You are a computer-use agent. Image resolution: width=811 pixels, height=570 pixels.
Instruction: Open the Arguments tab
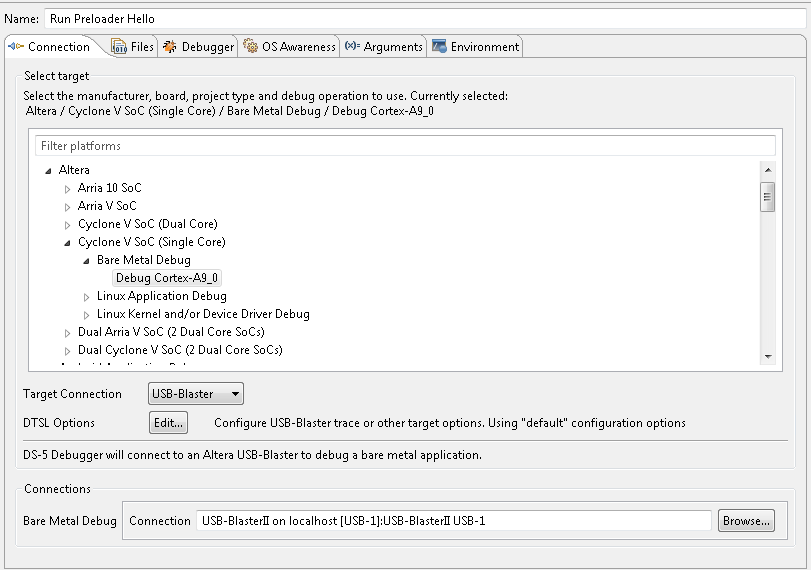tap(383, 47)
